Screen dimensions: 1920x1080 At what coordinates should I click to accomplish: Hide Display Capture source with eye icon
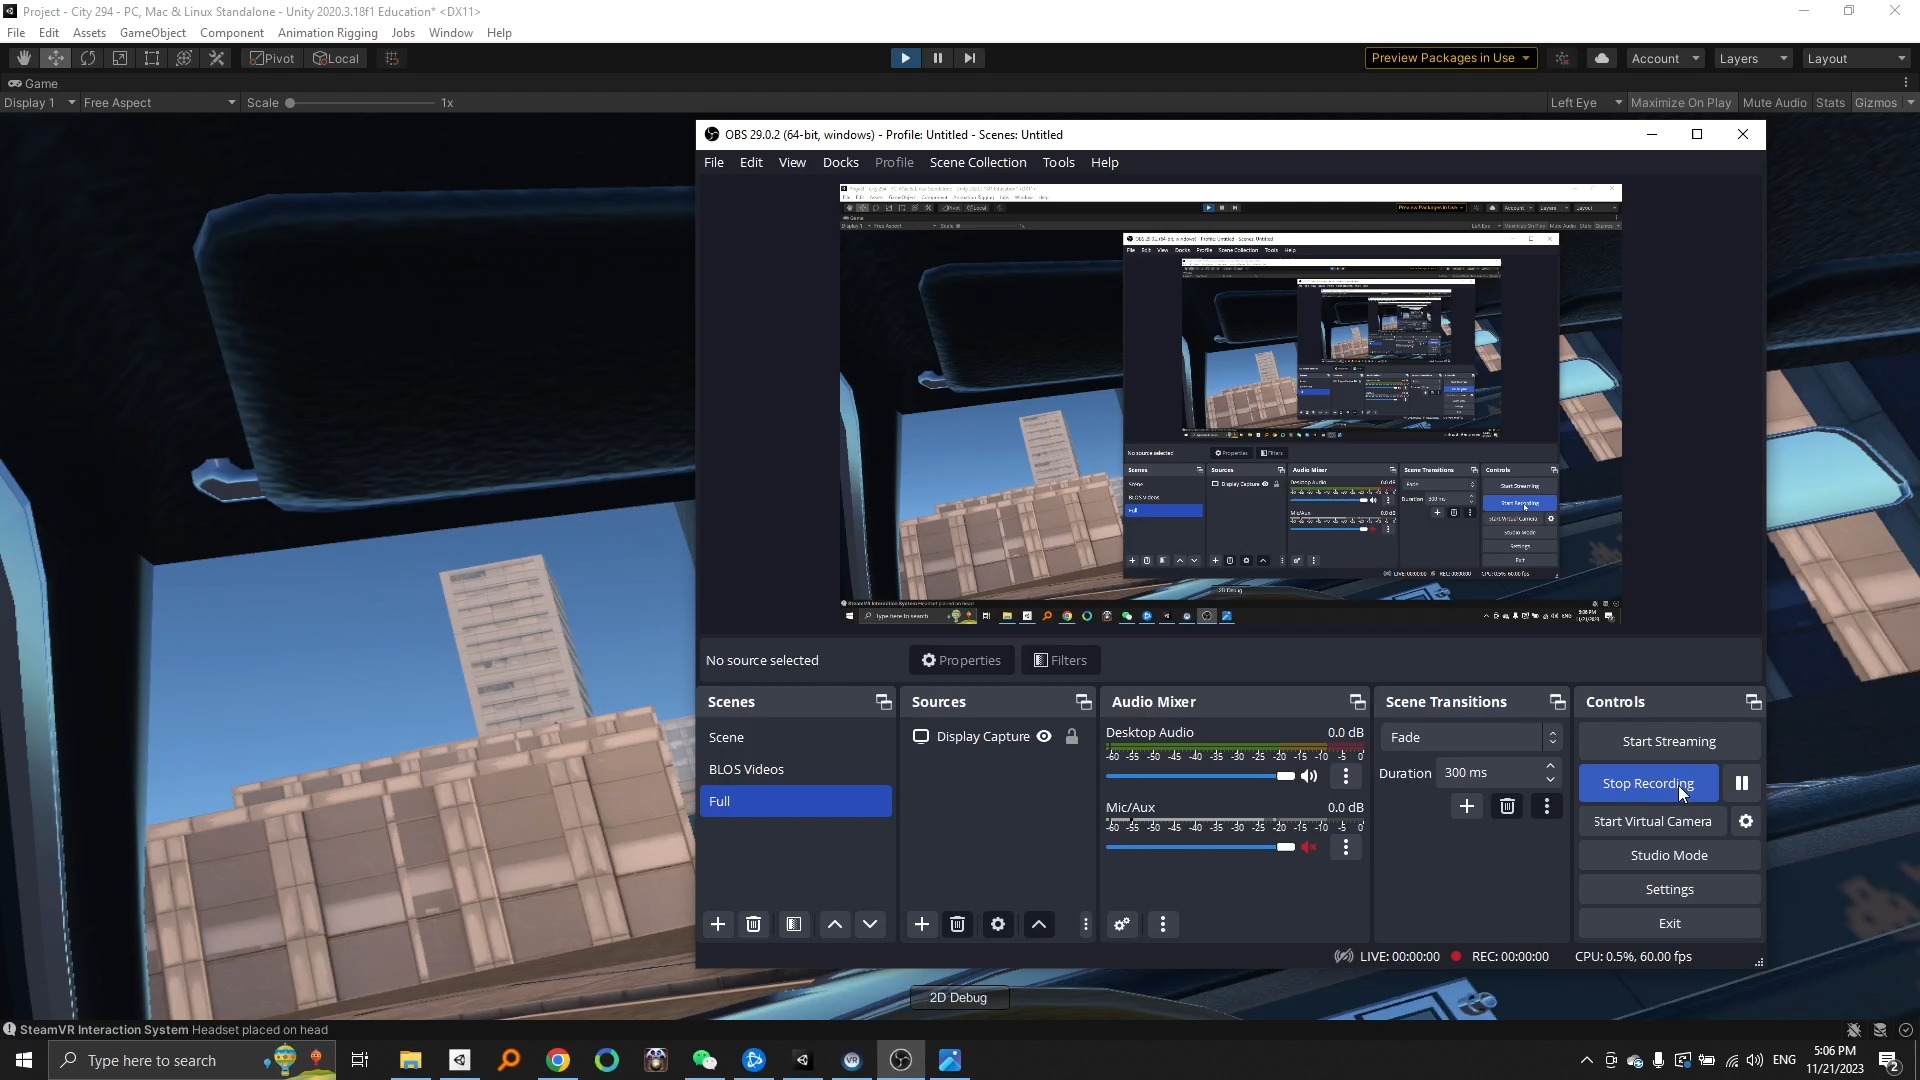(1044, 736)
